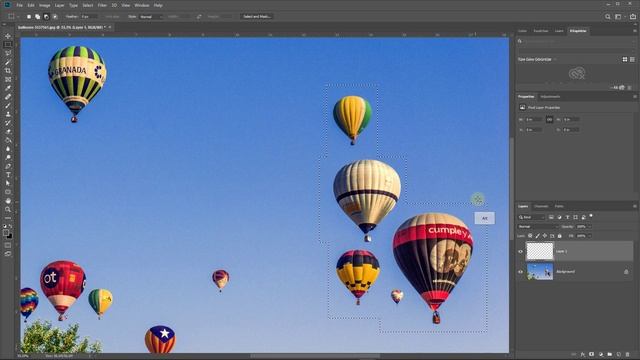640x360 pixels.
Task: Click the libraries search field
Action: click(x=576, y=42)
